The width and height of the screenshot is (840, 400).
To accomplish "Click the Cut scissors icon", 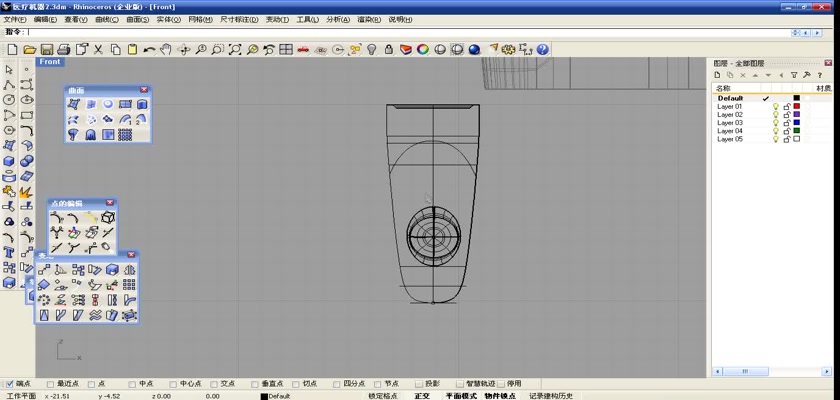I will (98, 49).
